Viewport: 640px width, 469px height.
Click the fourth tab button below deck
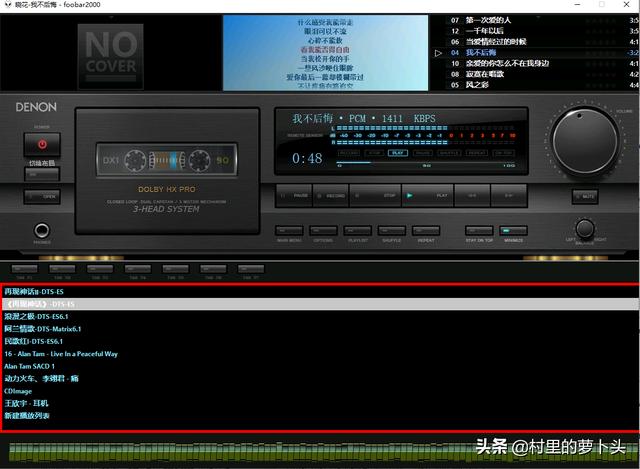(138, 269)
